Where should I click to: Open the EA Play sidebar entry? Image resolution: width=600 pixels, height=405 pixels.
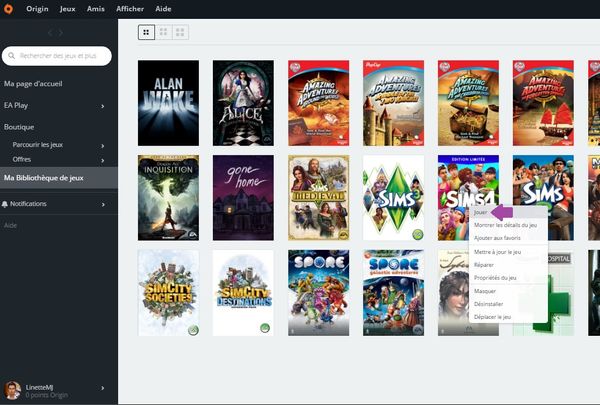[x=16, y=105]
